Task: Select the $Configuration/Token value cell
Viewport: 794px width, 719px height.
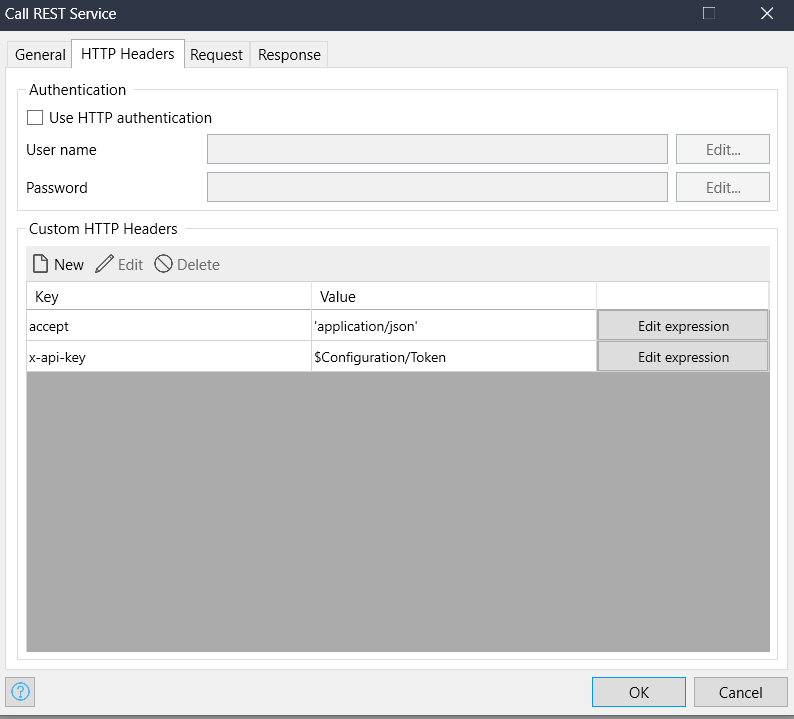Action: tap(453, 357)
